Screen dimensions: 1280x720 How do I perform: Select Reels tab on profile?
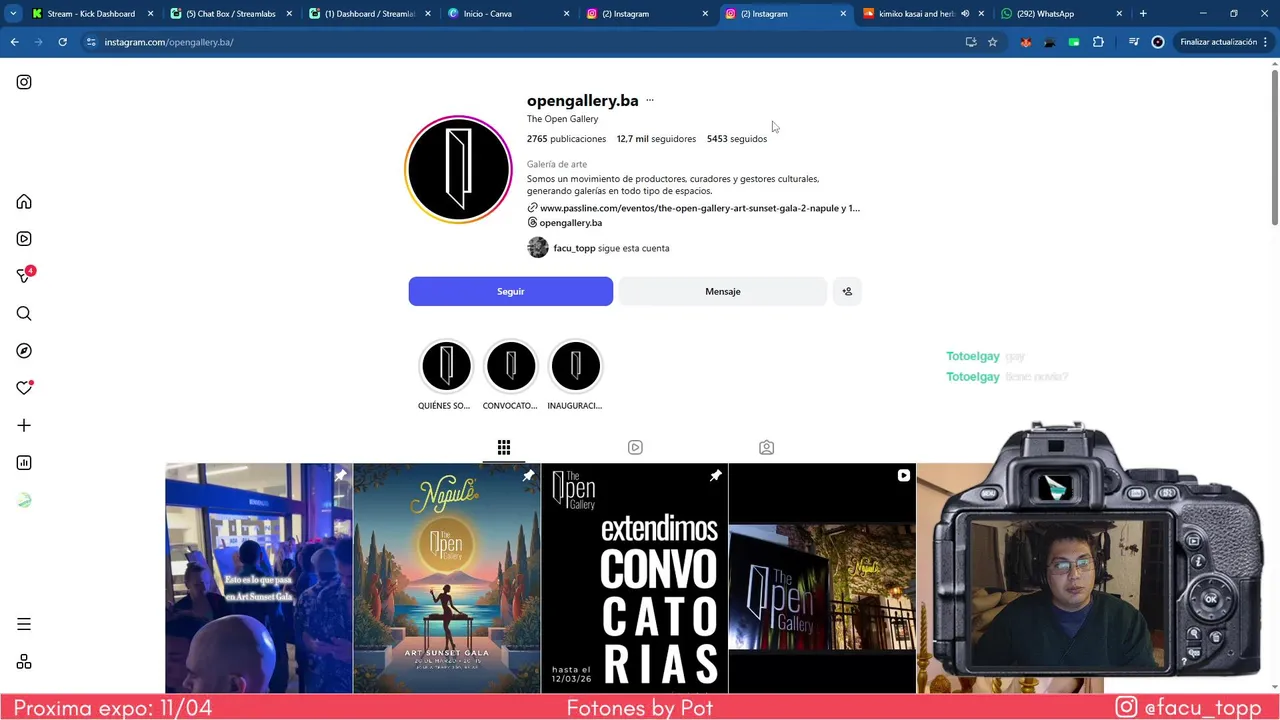pyautogui.click(x=635, y=447)
